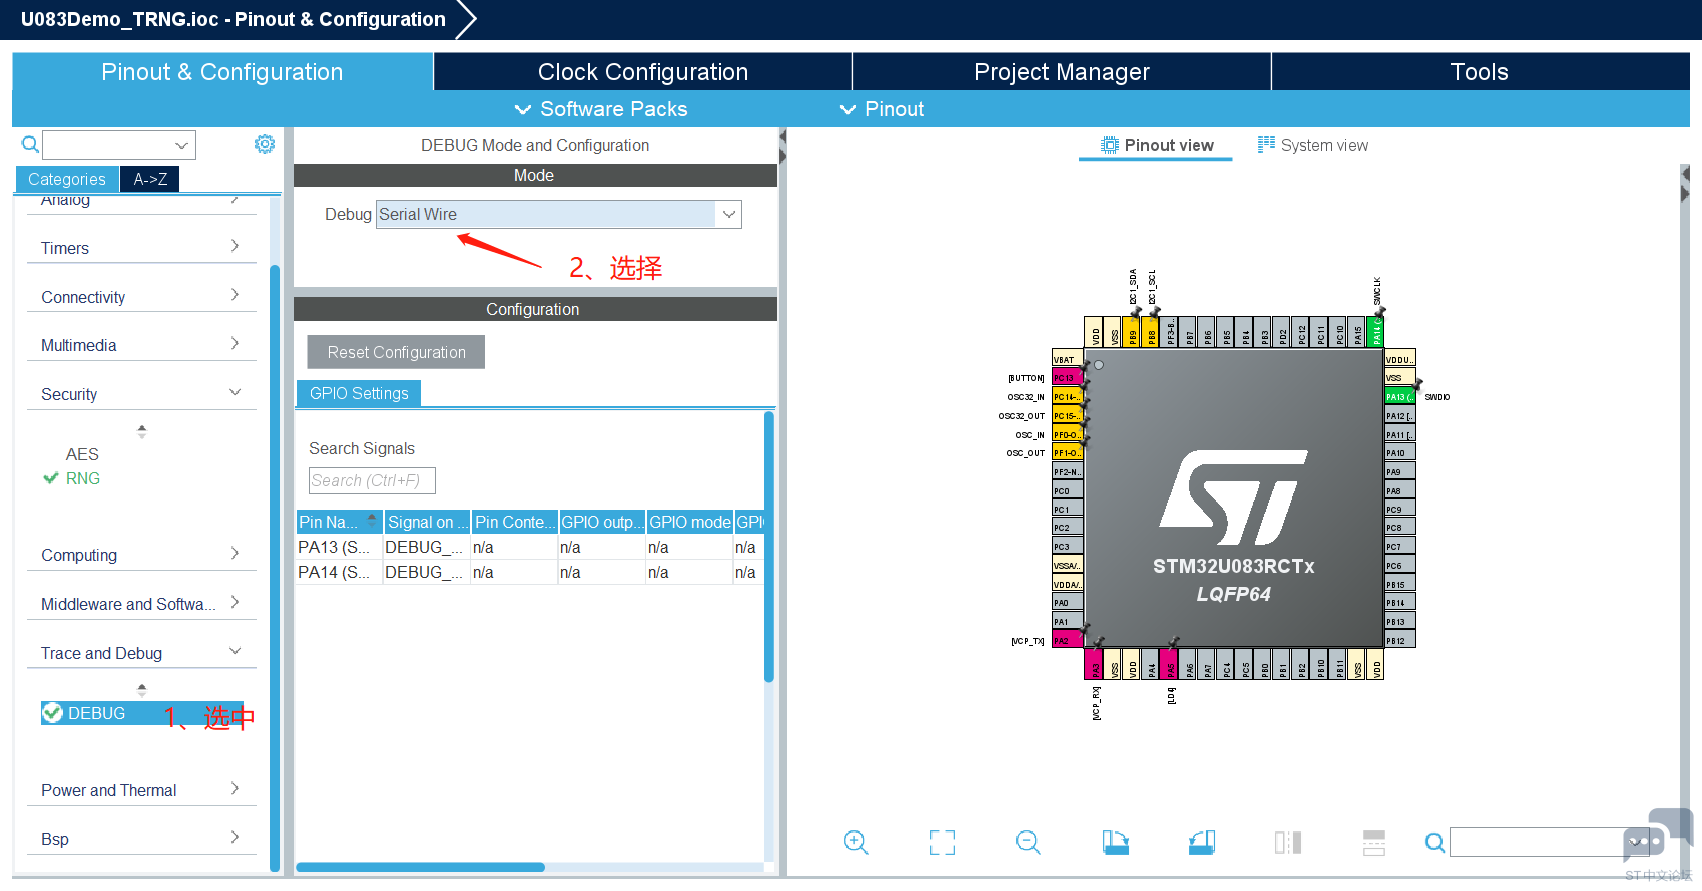Viewport: 1702px width, 891px height.
Task: Click the category search magnifier icon
Action: point(31,145)
